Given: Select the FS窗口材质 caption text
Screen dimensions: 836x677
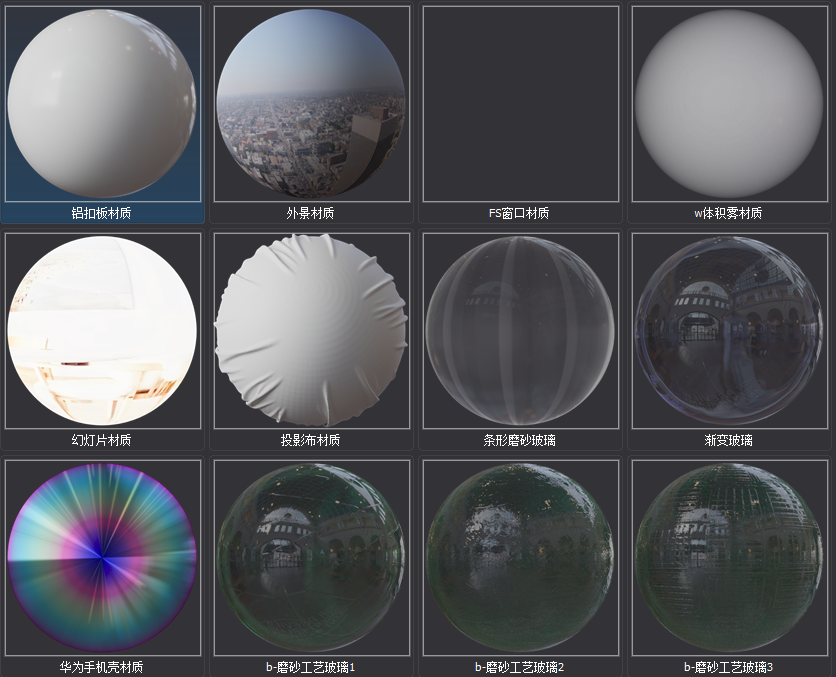Looking at the screenshot, I should (519, 213).
